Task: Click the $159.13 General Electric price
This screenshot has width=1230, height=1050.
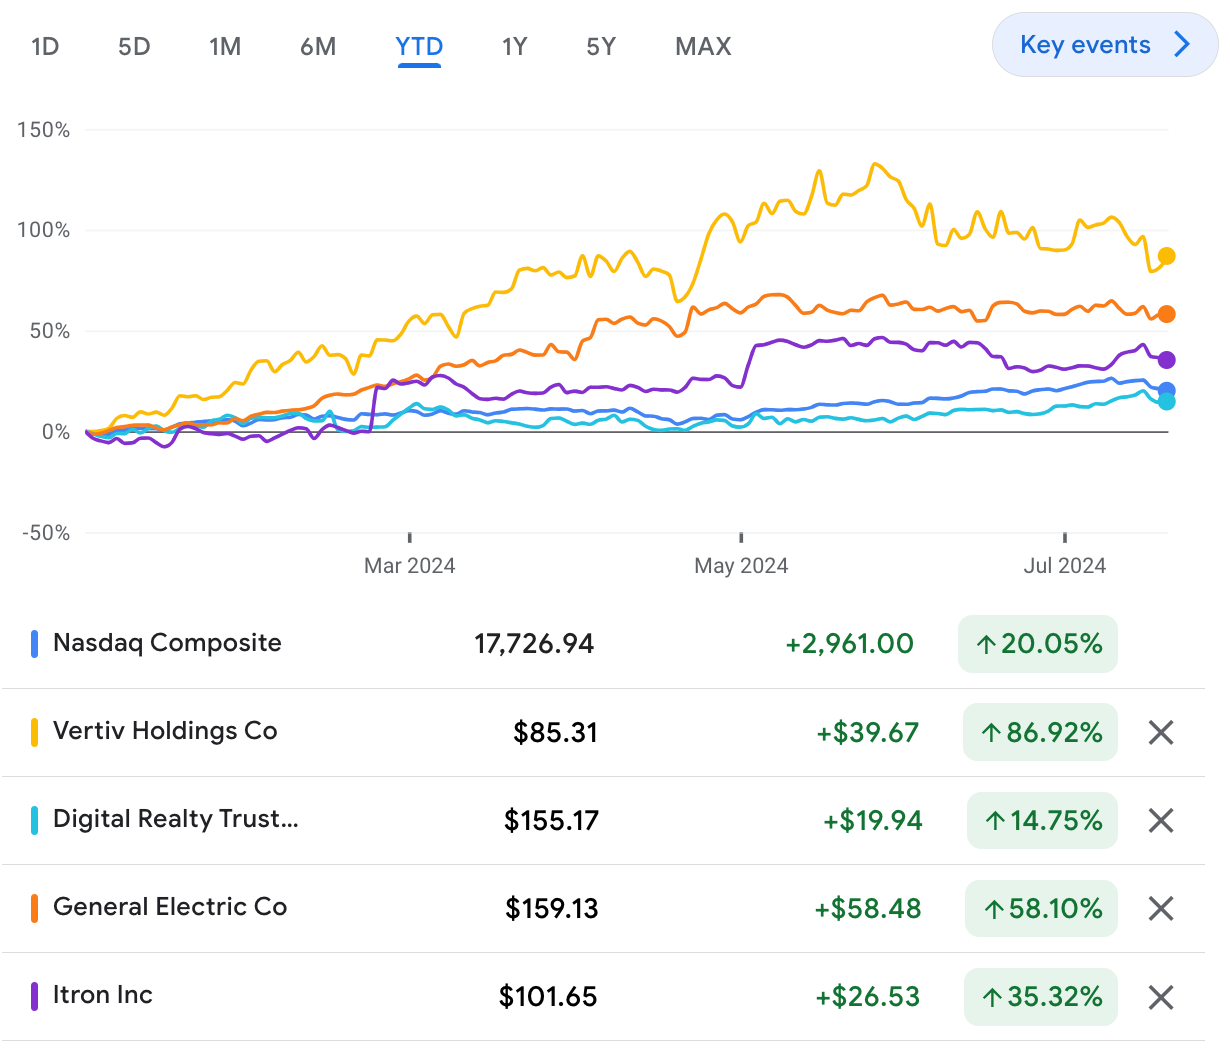Action: tap(551, 909)
